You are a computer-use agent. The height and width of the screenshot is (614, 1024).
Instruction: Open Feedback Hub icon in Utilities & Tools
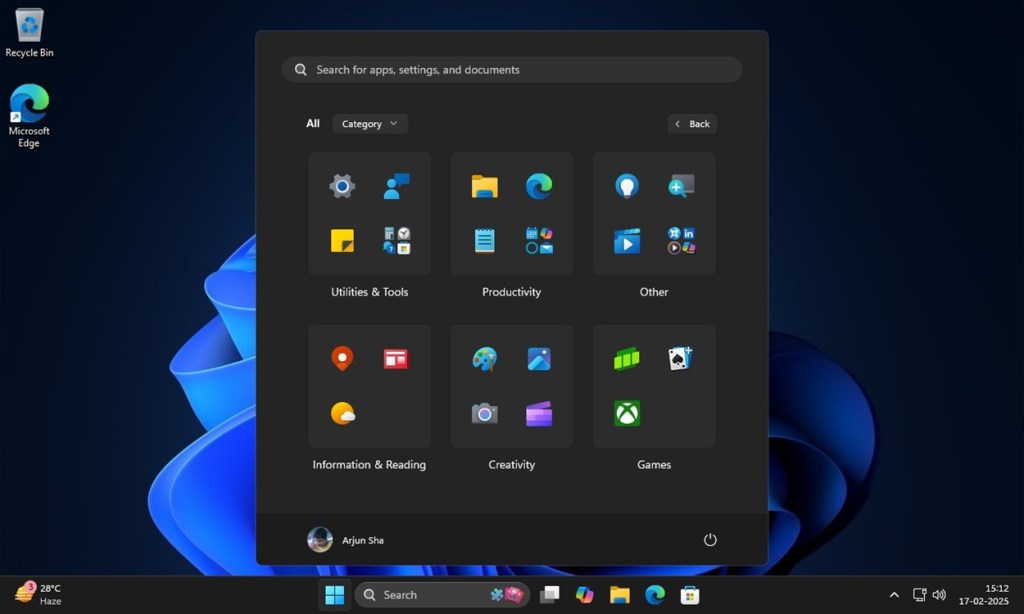(x=396, y=186)
